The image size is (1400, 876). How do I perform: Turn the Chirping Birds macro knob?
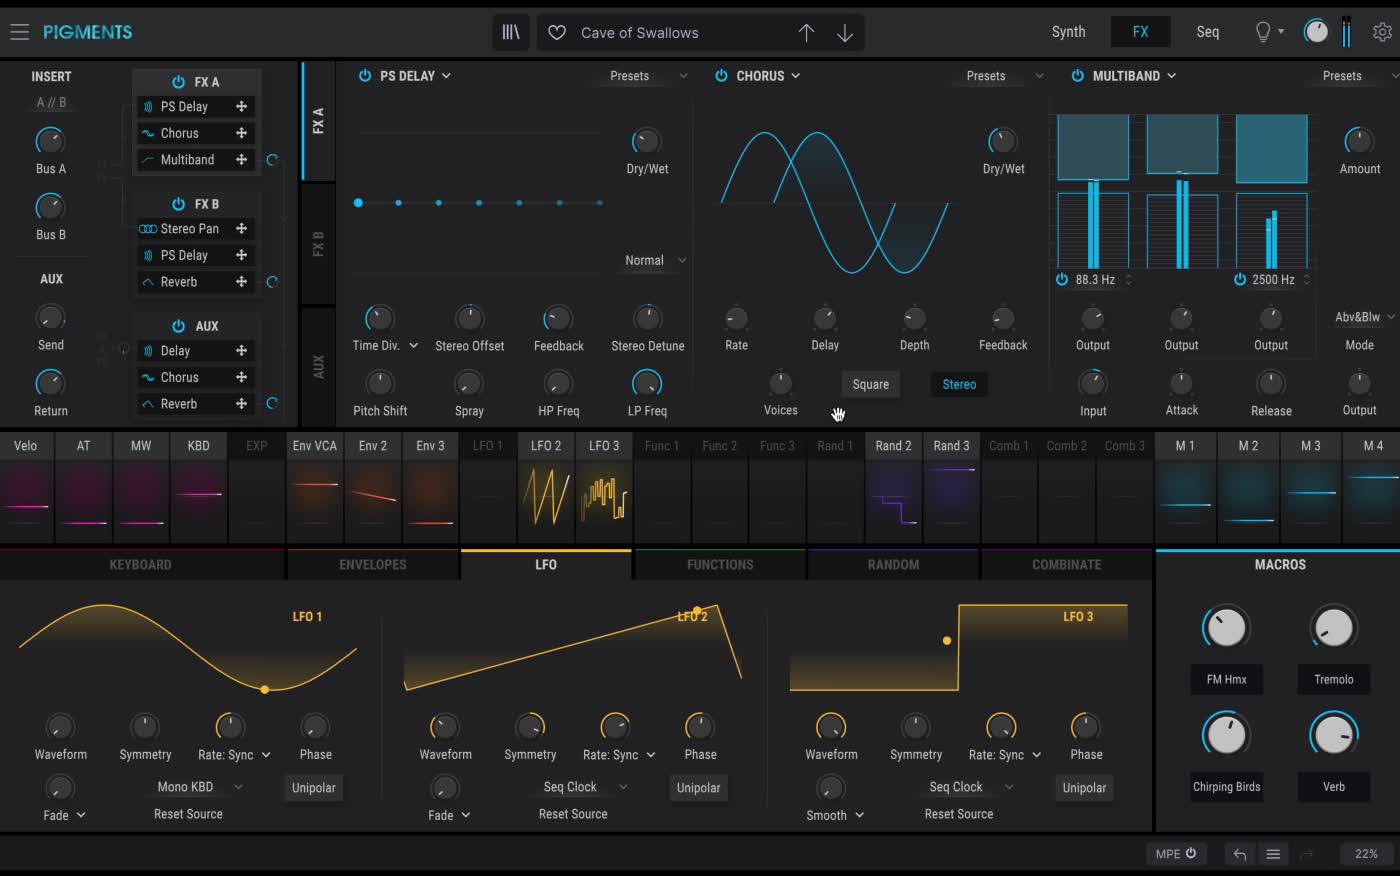pyautogui.click(x=1226, y=734)
